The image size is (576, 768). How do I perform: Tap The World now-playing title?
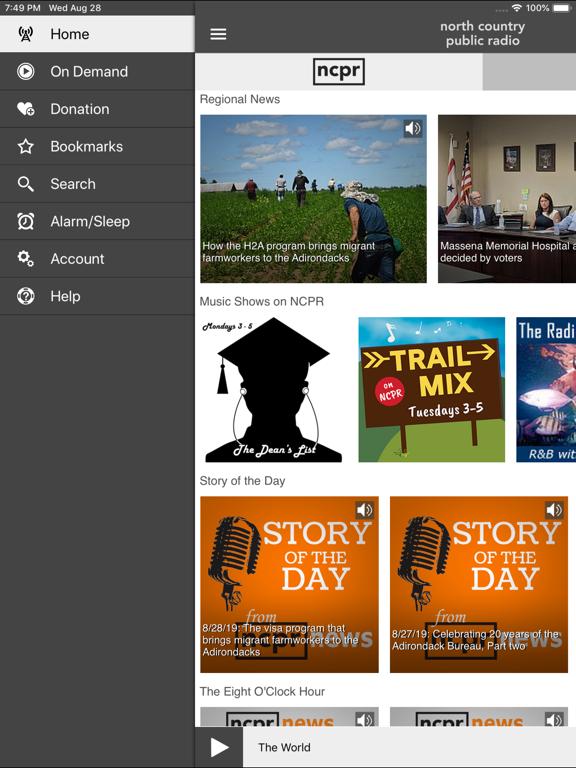pos(284,747)
